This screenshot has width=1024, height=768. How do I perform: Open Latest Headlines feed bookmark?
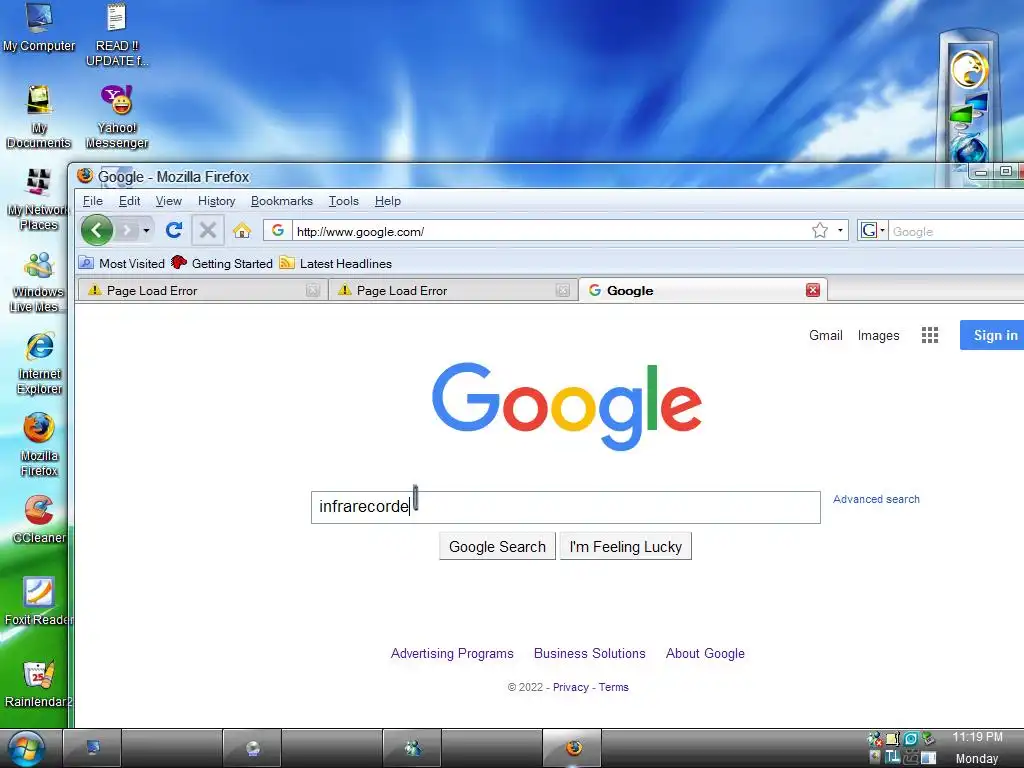click(336, 263)
